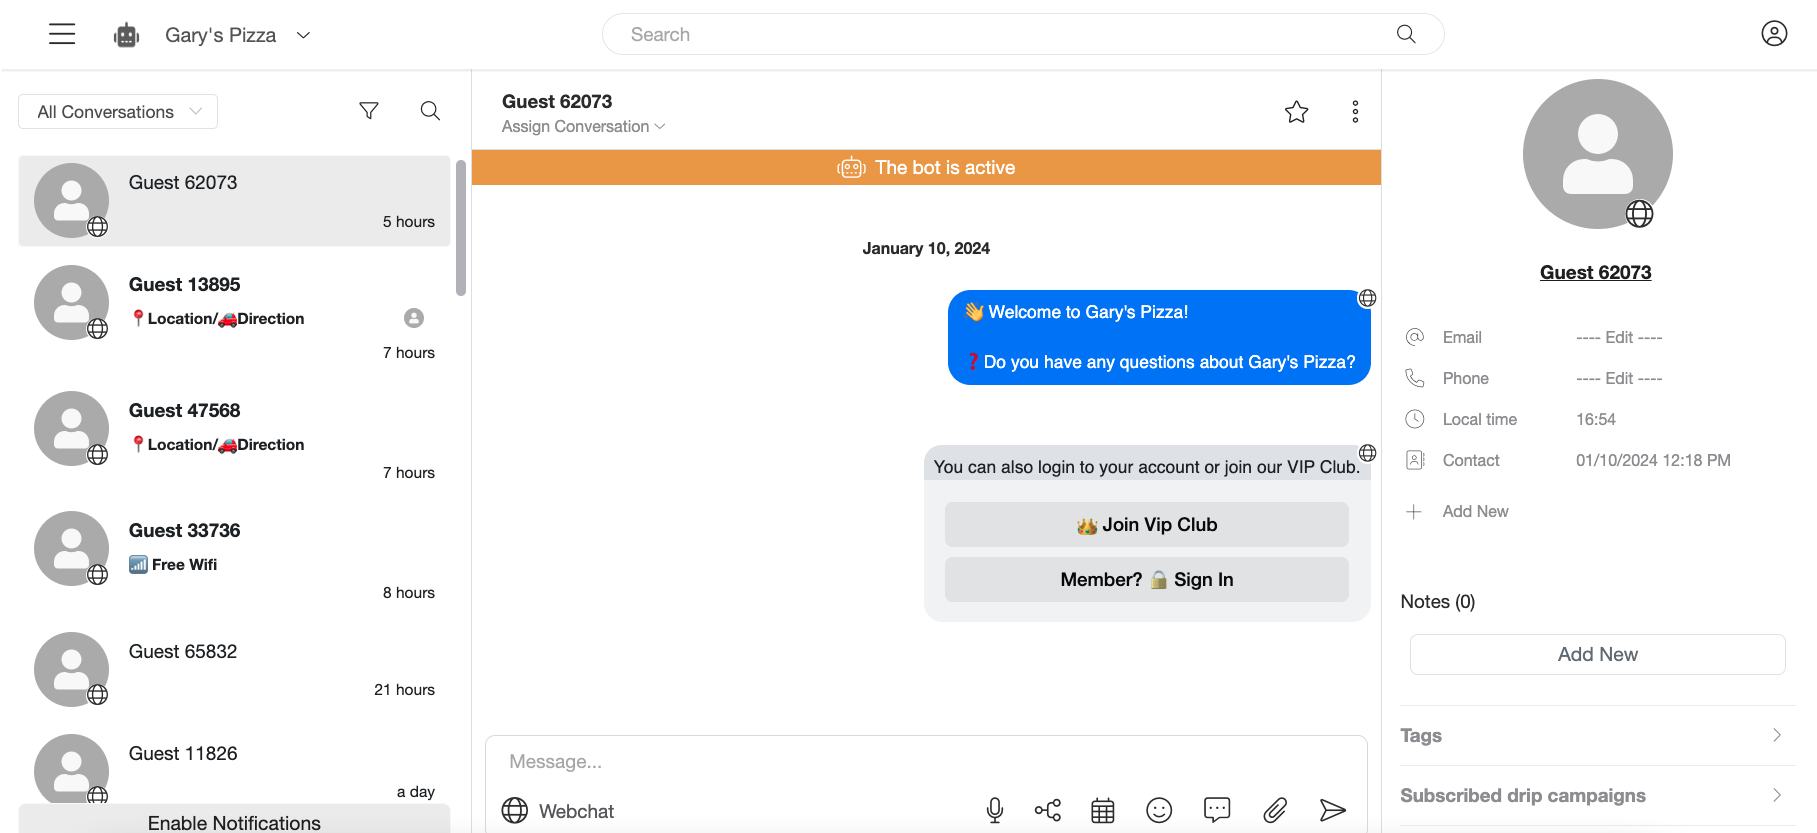1817x833 pixels.
Task: Click the Enable Notifications button
Action: [x=234, y=820]
